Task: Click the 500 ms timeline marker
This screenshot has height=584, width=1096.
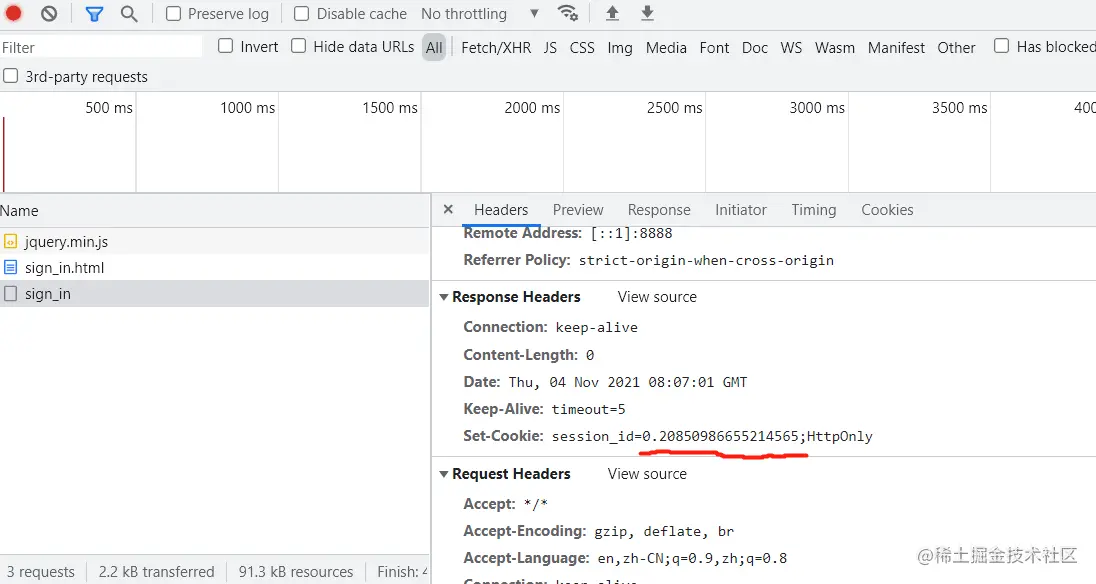Action: [108, 108]
